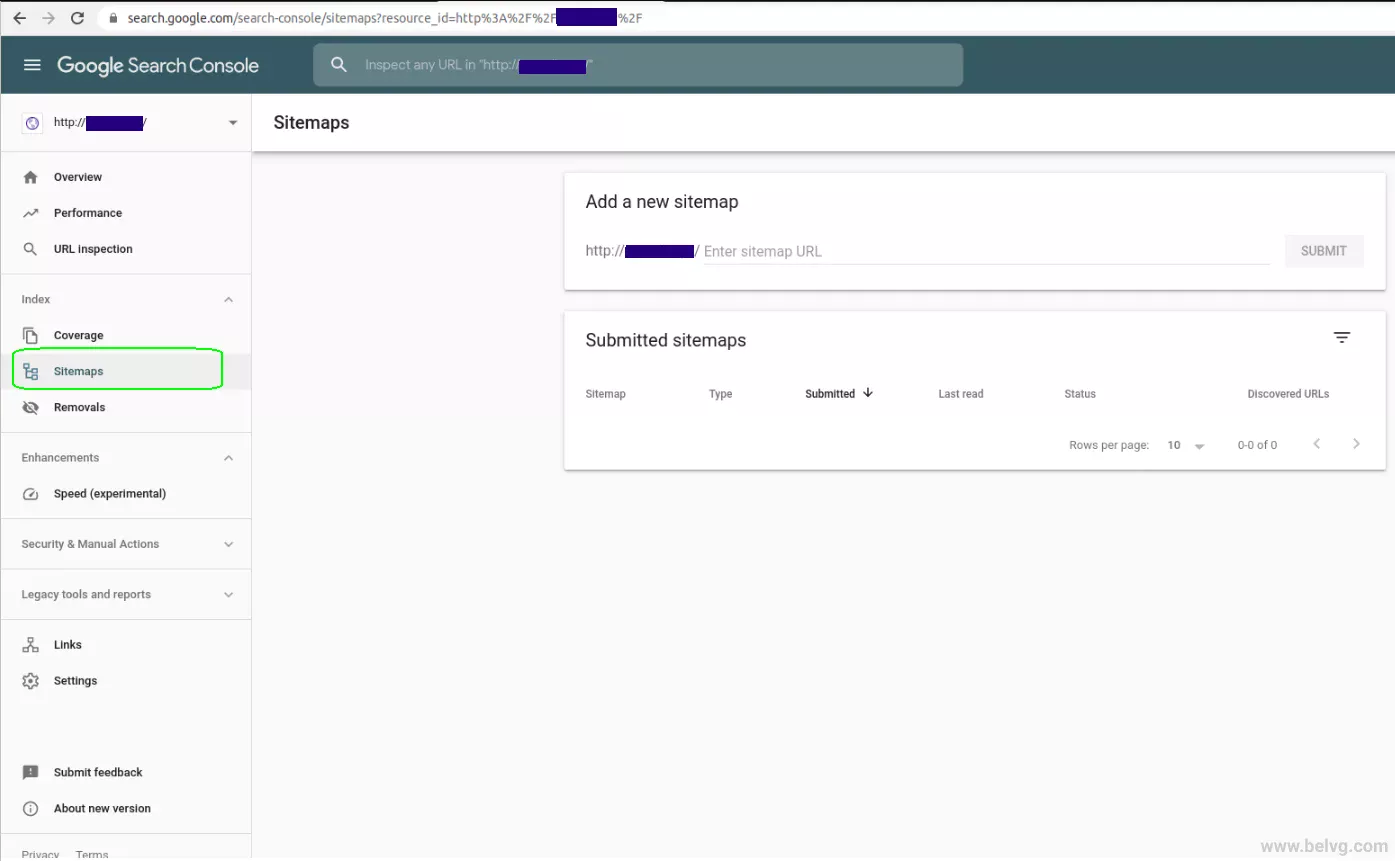Screen dimensions: 1395x861
Task: Click the Sitemaps tree icon
Action: [31, 371]
